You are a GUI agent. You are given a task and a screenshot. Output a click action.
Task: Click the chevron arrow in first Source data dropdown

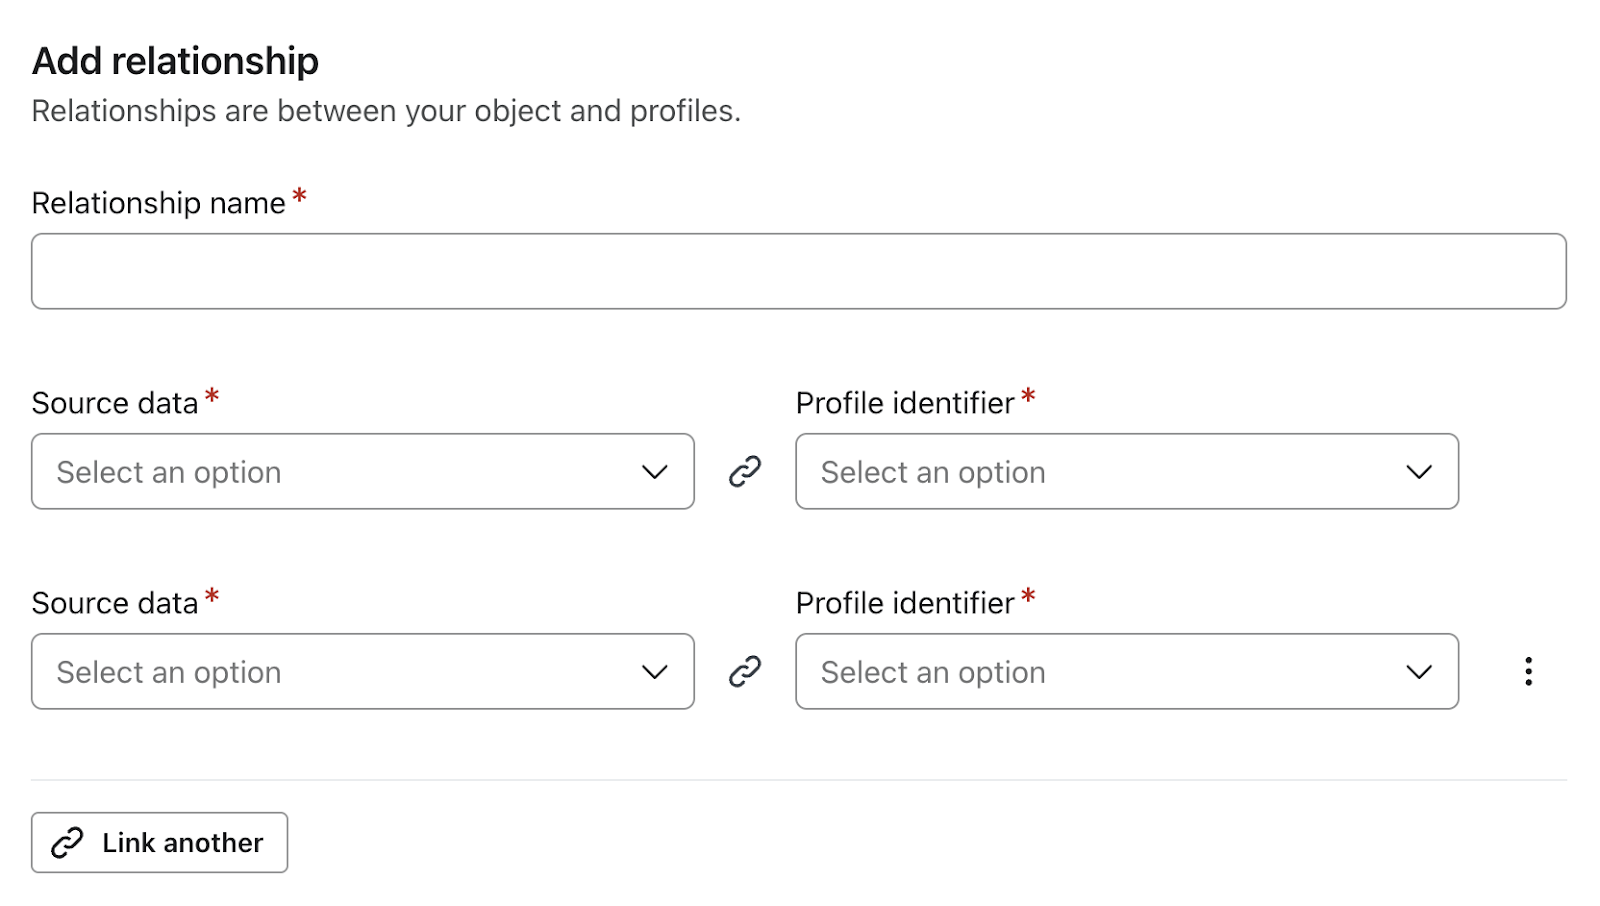pos(655,472)
